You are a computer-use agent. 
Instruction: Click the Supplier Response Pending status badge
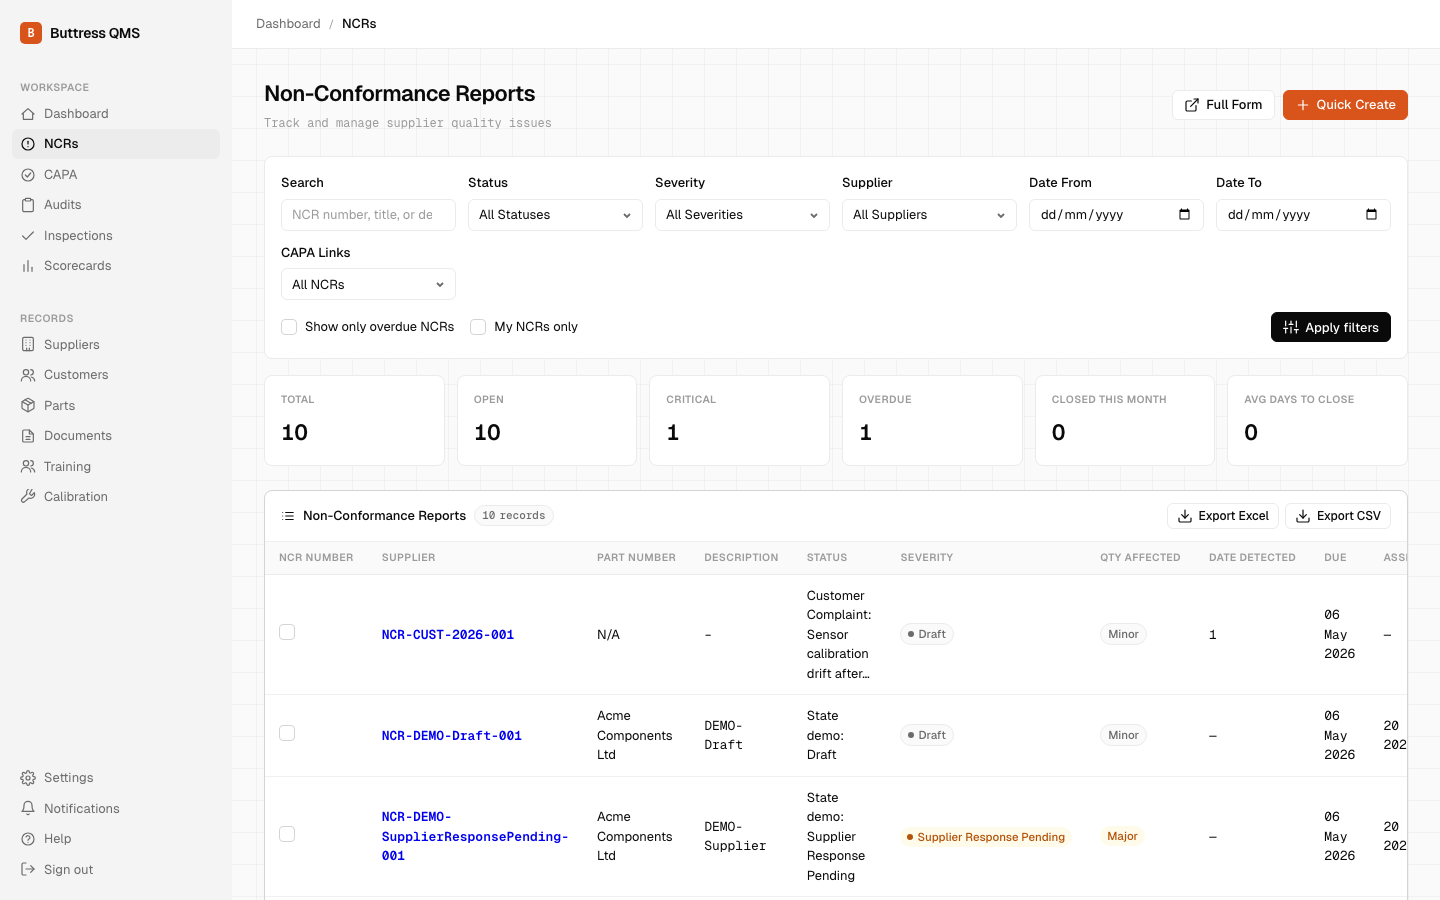pos(985,837)
